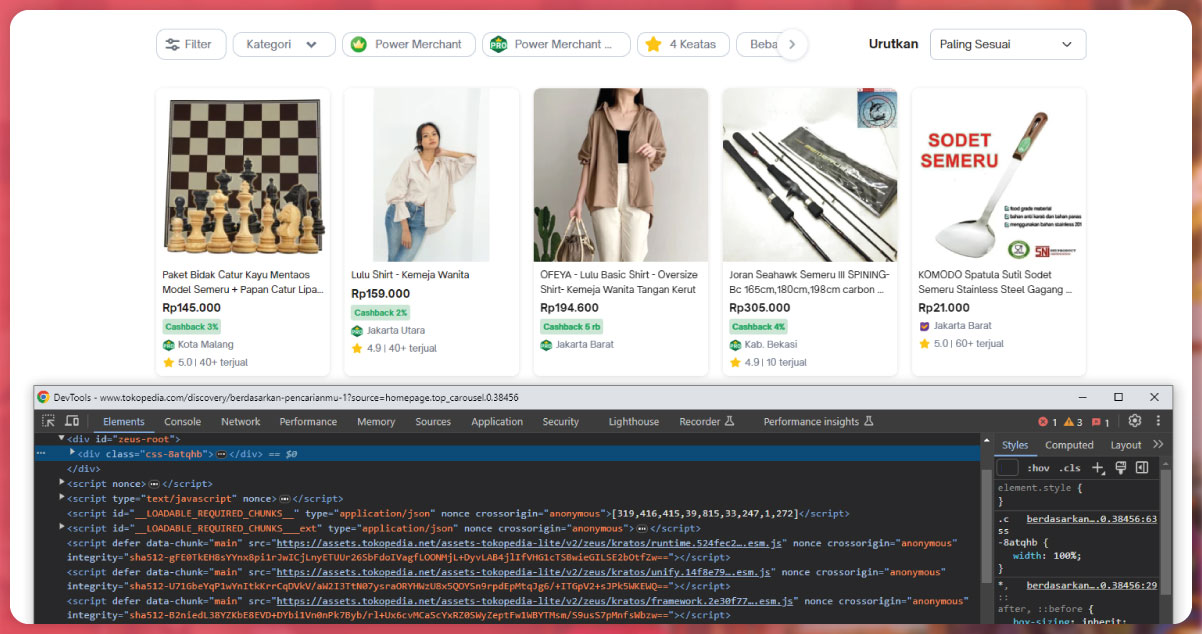Screen dimensions: 1202x634
Task: Click the Paket Bidak Catur Kayu title
Action: [242, 282]
